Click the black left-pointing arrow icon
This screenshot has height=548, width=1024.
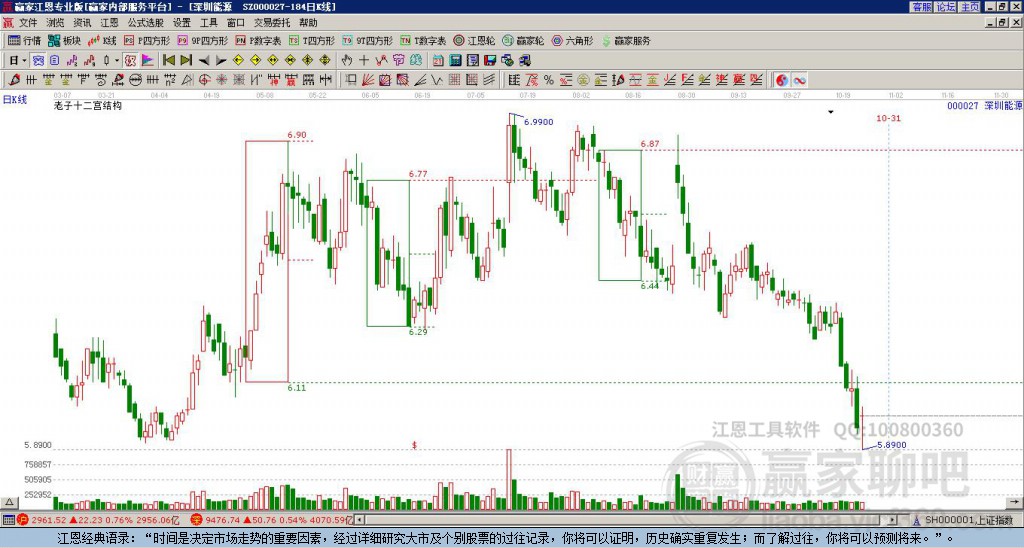[204, 60]
